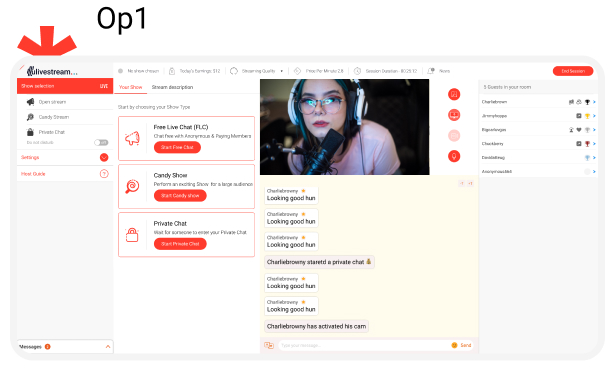Click the Start Private Chat button

180,244
